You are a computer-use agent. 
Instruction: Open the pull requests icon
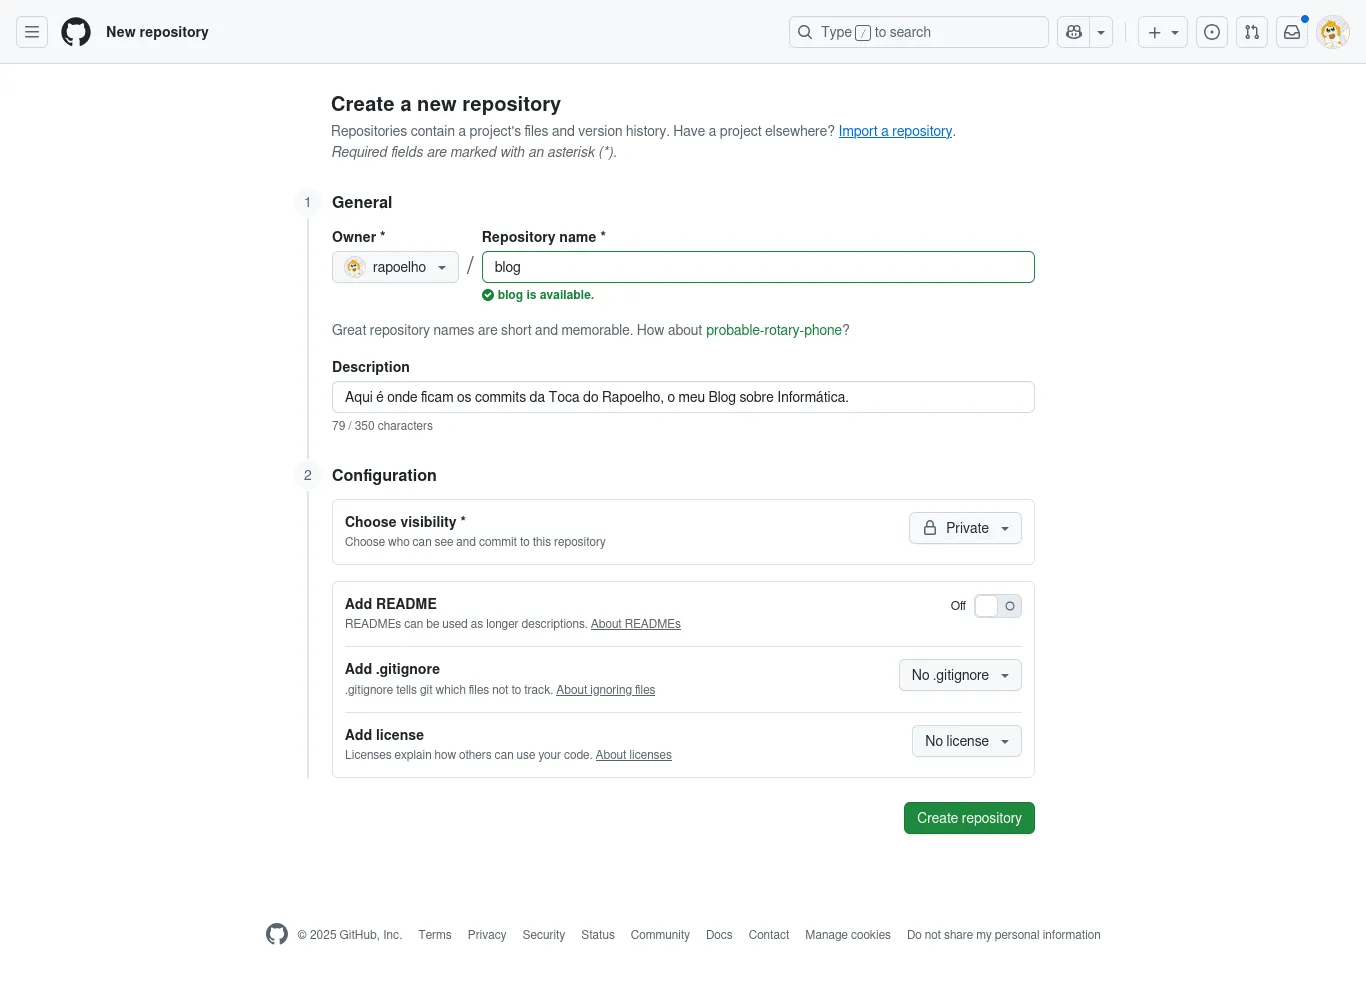[x=1252, y=32]
